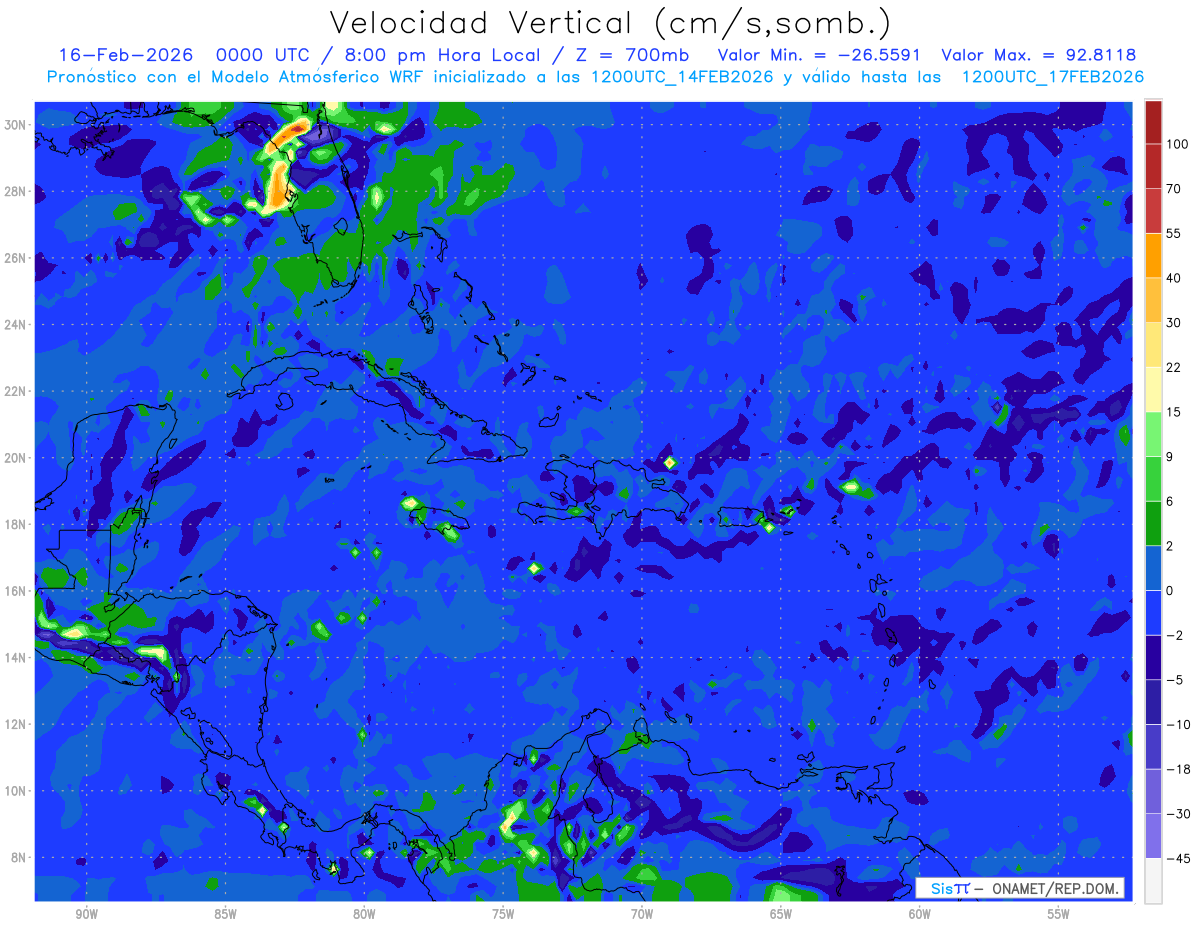Click the "24N" latitude label
The height and width of the screenshot is (927, 1200).
pyautogui.click(x=16, y=325)
